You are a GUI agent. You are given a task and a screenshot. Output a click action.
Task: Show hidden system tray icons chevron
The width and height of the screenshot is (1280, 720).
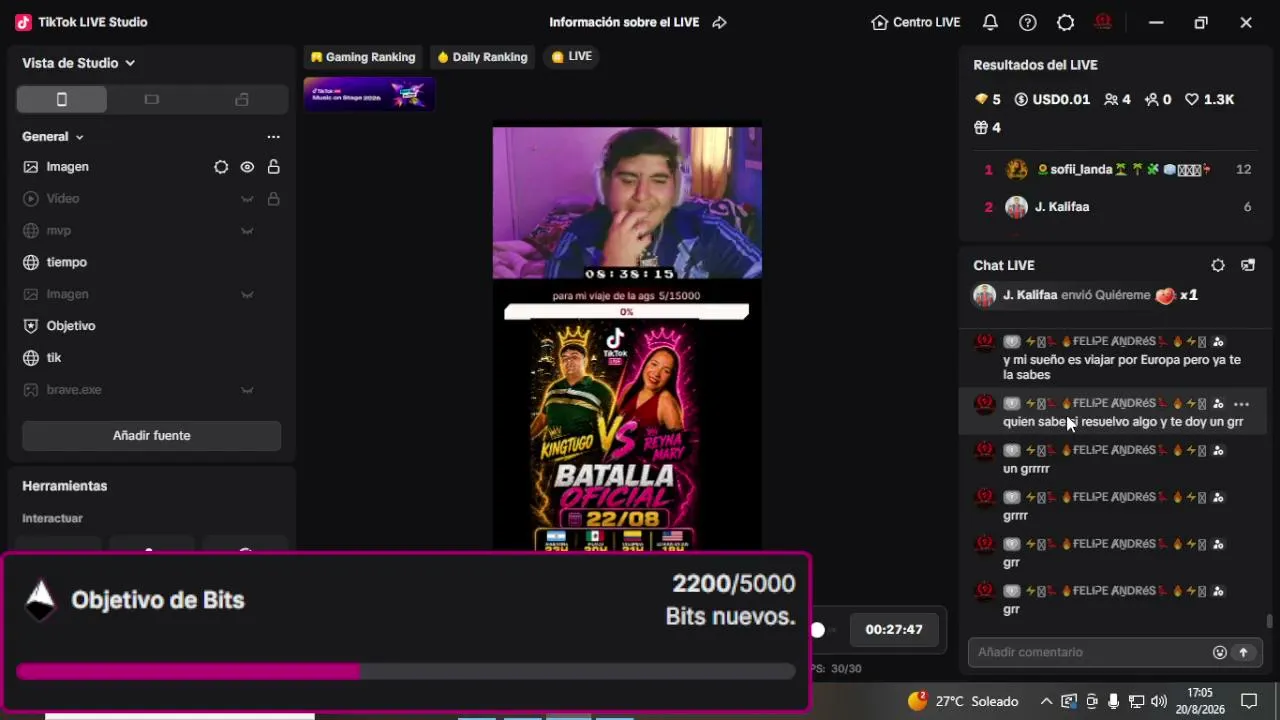tap(1046, 701)
